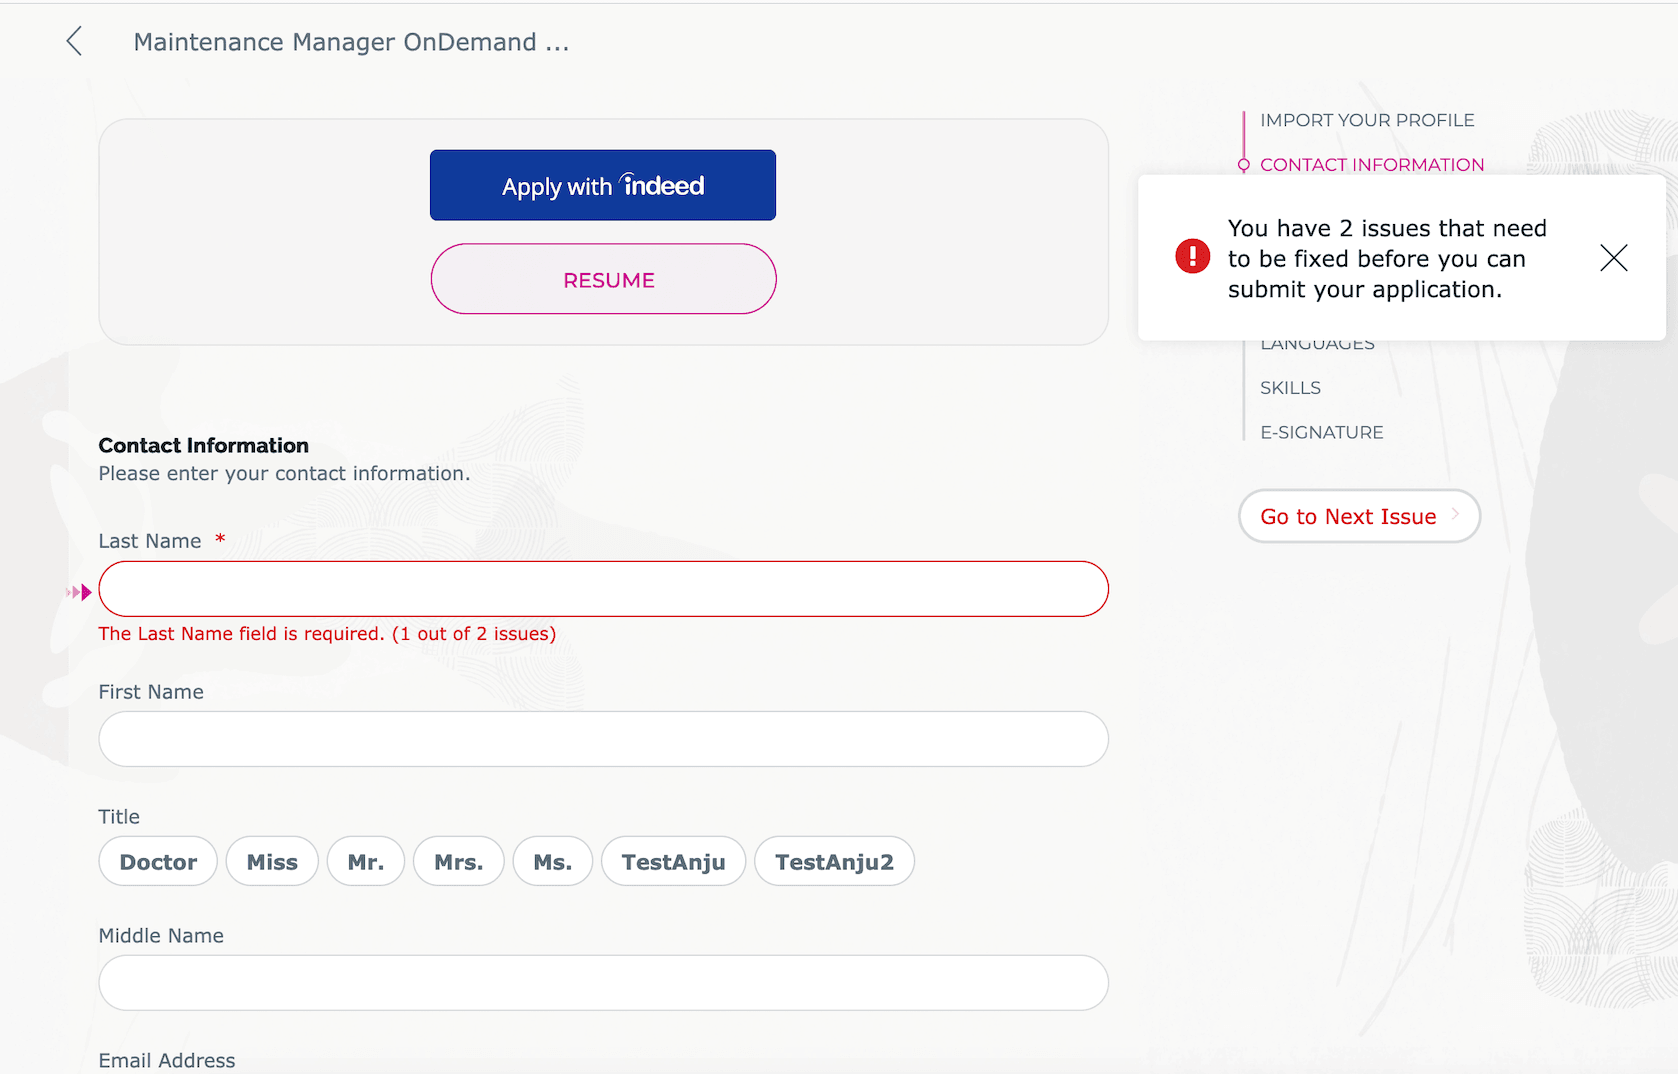Jump to the SKILLS section
The height and width of the screenshot is (1074, 1678).
tap(1290, 388)
